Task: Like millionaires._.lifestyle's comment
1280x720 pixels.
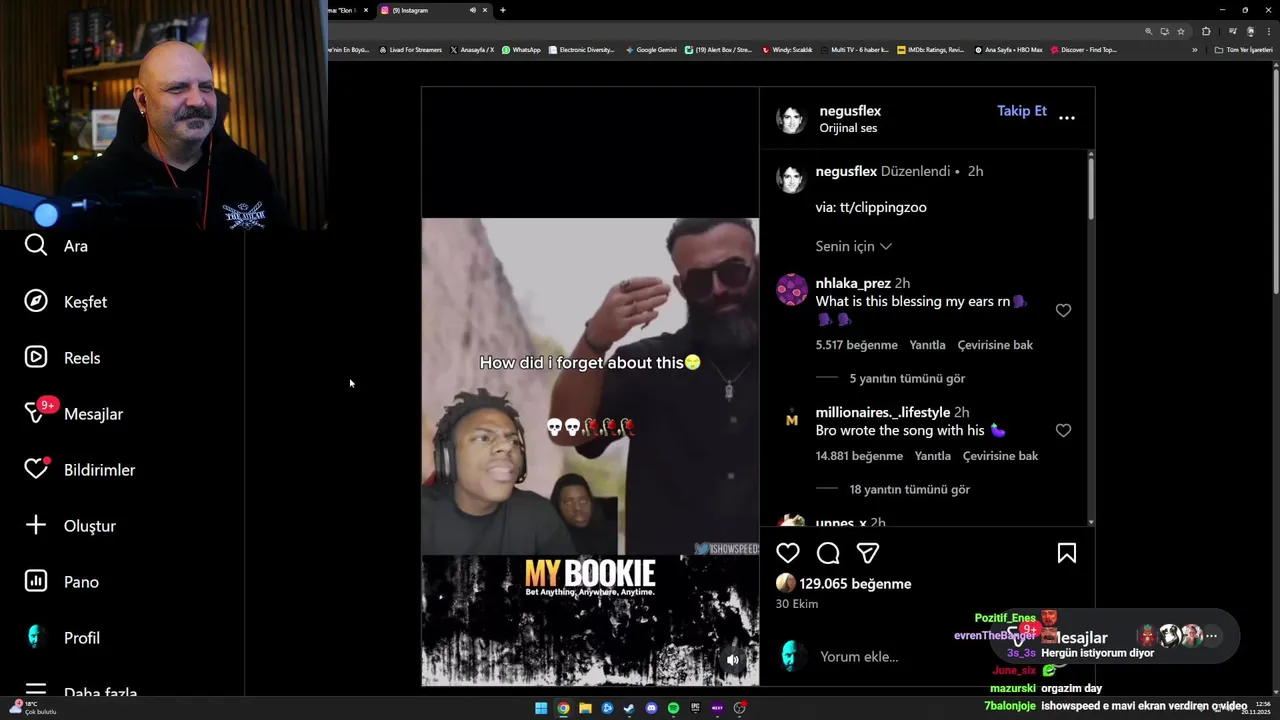Action: pos(1063,430)
